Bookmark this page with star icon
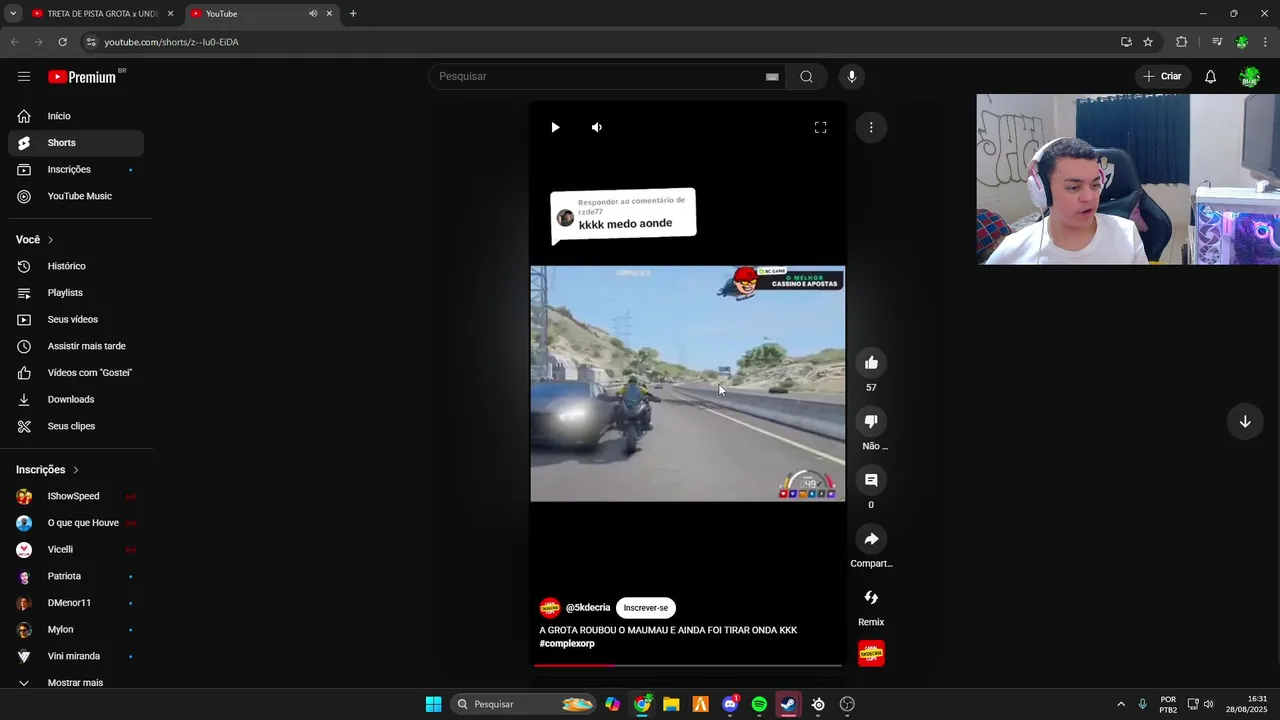1280x720 pixels. (1148, 42)
